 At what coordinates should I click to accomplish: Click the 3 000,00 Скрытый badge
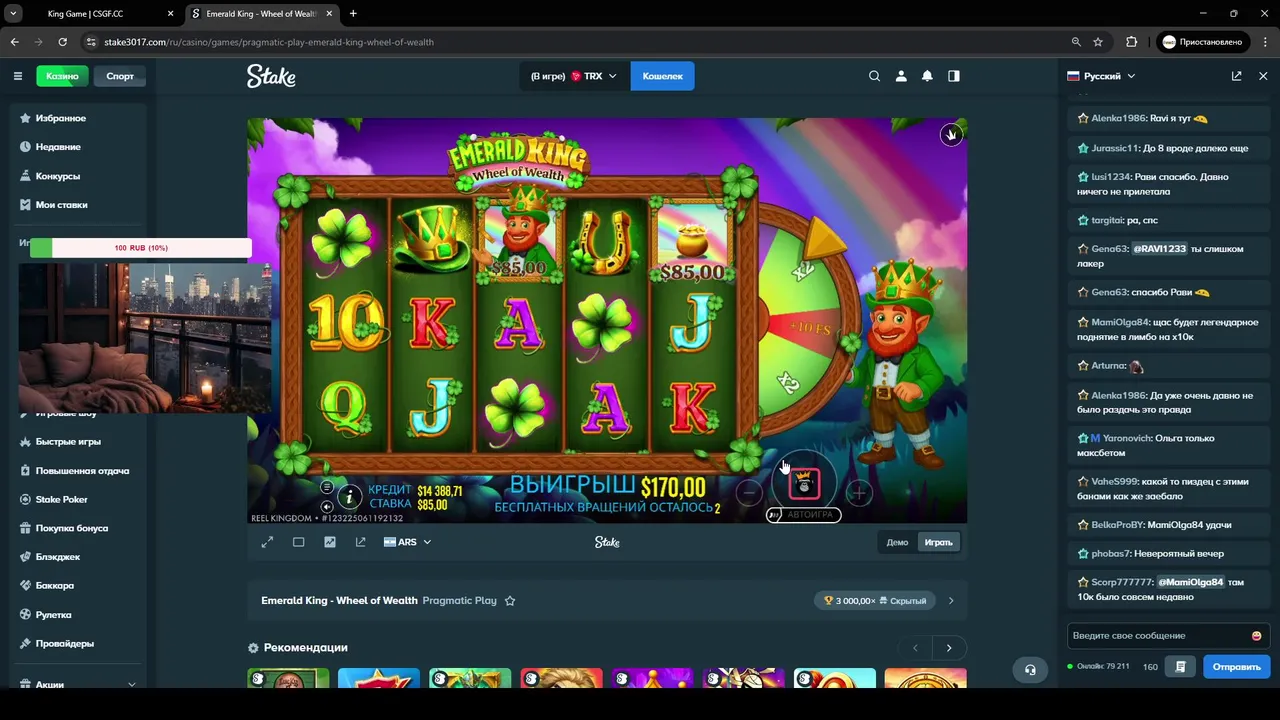(875, 601)
